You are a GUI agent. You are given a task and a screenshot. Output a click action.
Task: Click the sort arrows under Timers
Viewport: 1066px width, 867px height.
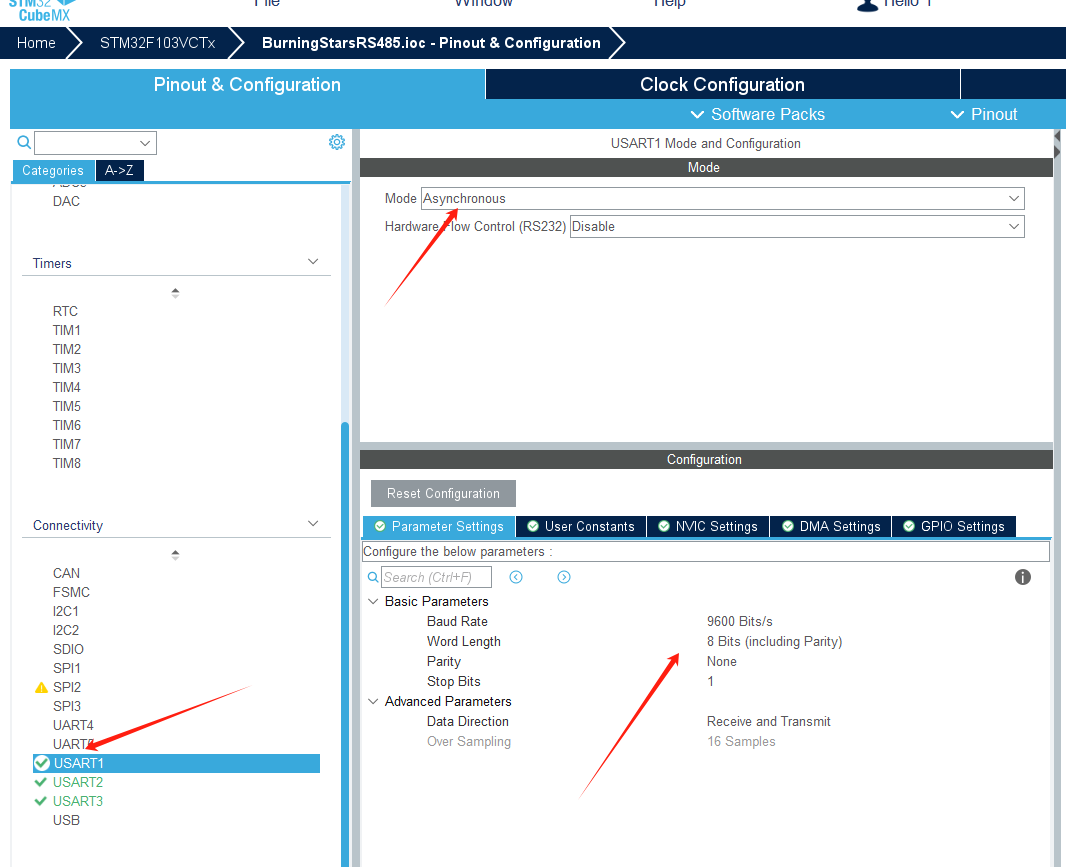(175, 293)
